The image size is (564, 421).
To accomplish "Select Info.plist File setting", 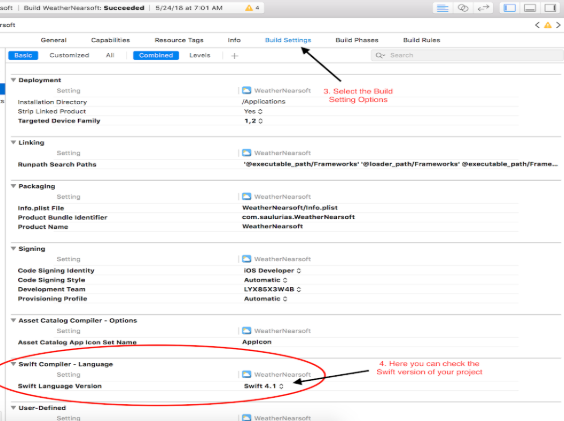I will 41,208.
